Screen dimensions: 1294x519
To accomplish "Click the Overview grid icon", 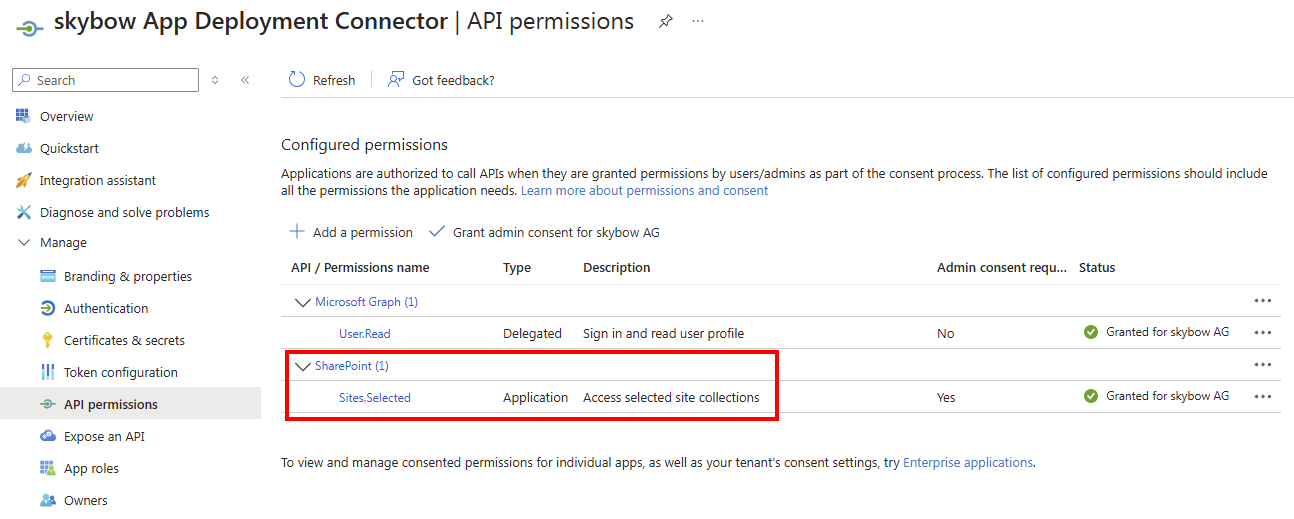I will tap(24, 116).
